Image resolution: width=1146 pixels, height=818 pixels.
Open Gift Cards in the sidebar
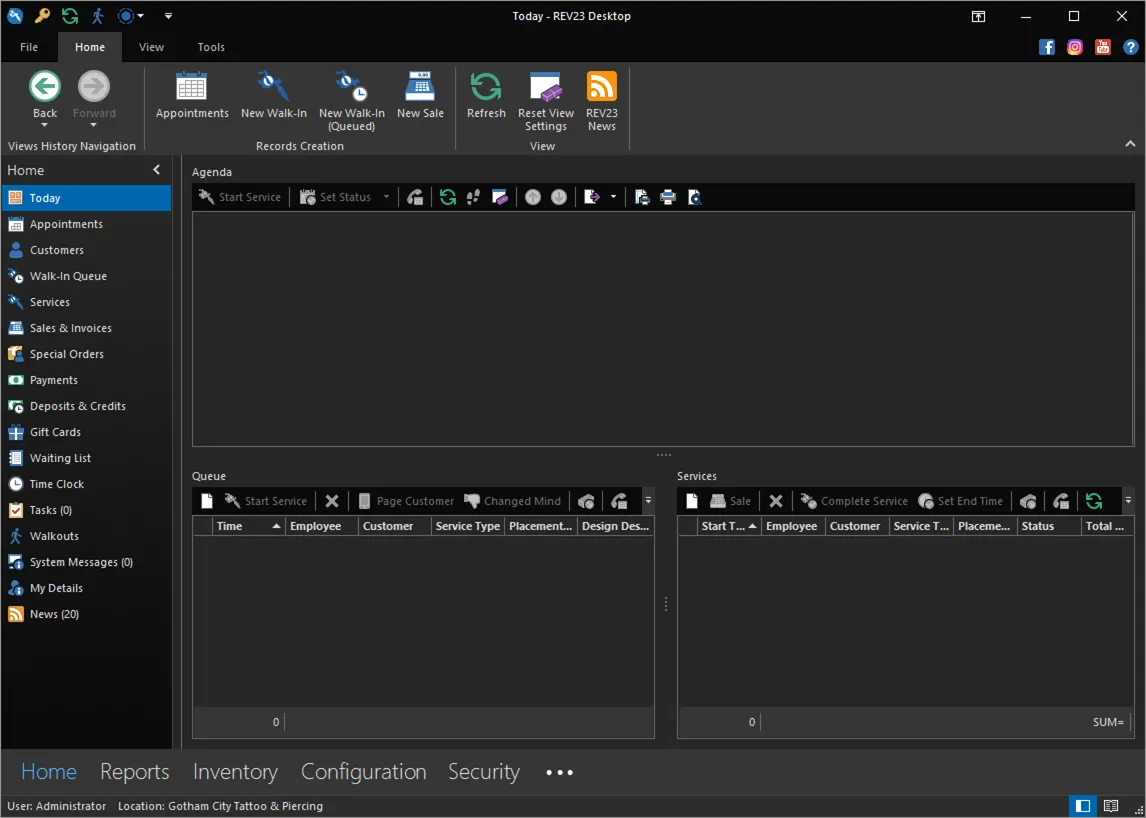coord(86,432)
